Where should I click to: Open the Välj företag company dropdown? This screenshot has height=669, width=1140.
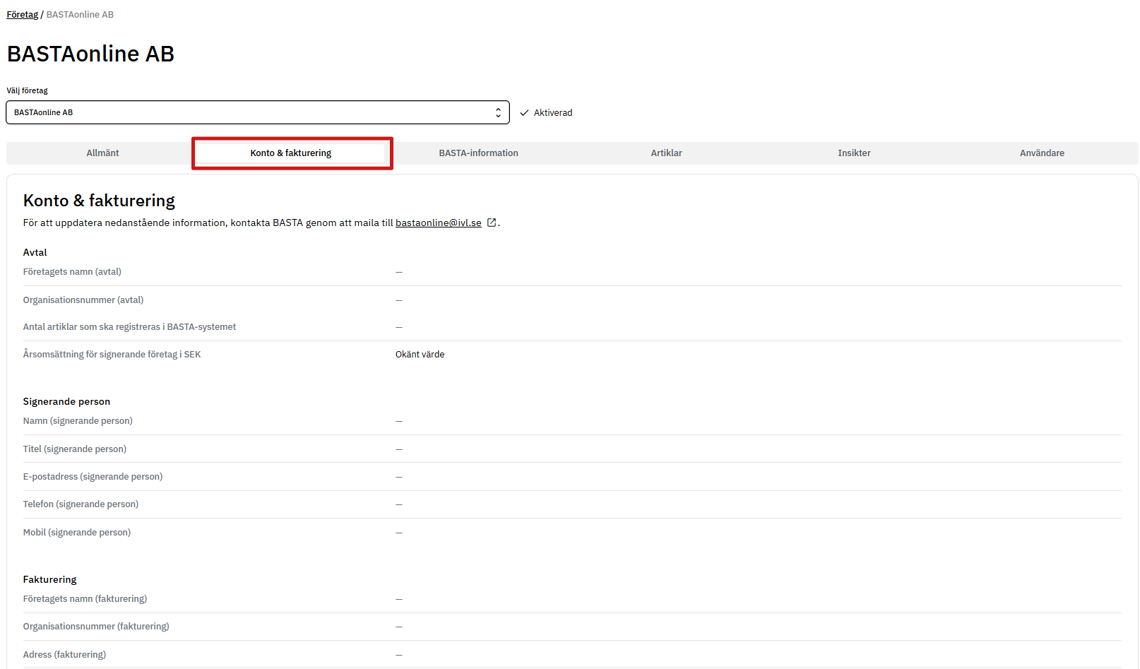click(x=257, y=113)
